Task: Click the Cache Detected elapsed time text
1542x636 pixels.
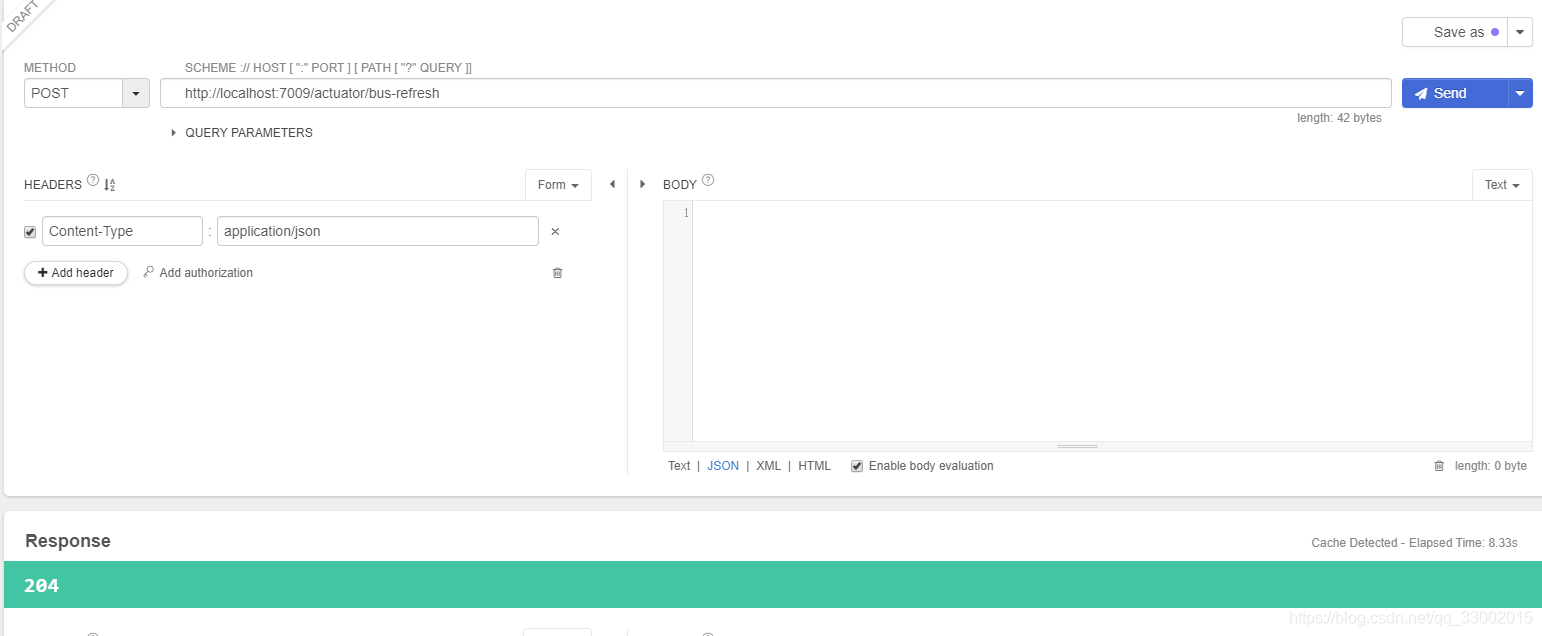Action: pos(1414,543)
